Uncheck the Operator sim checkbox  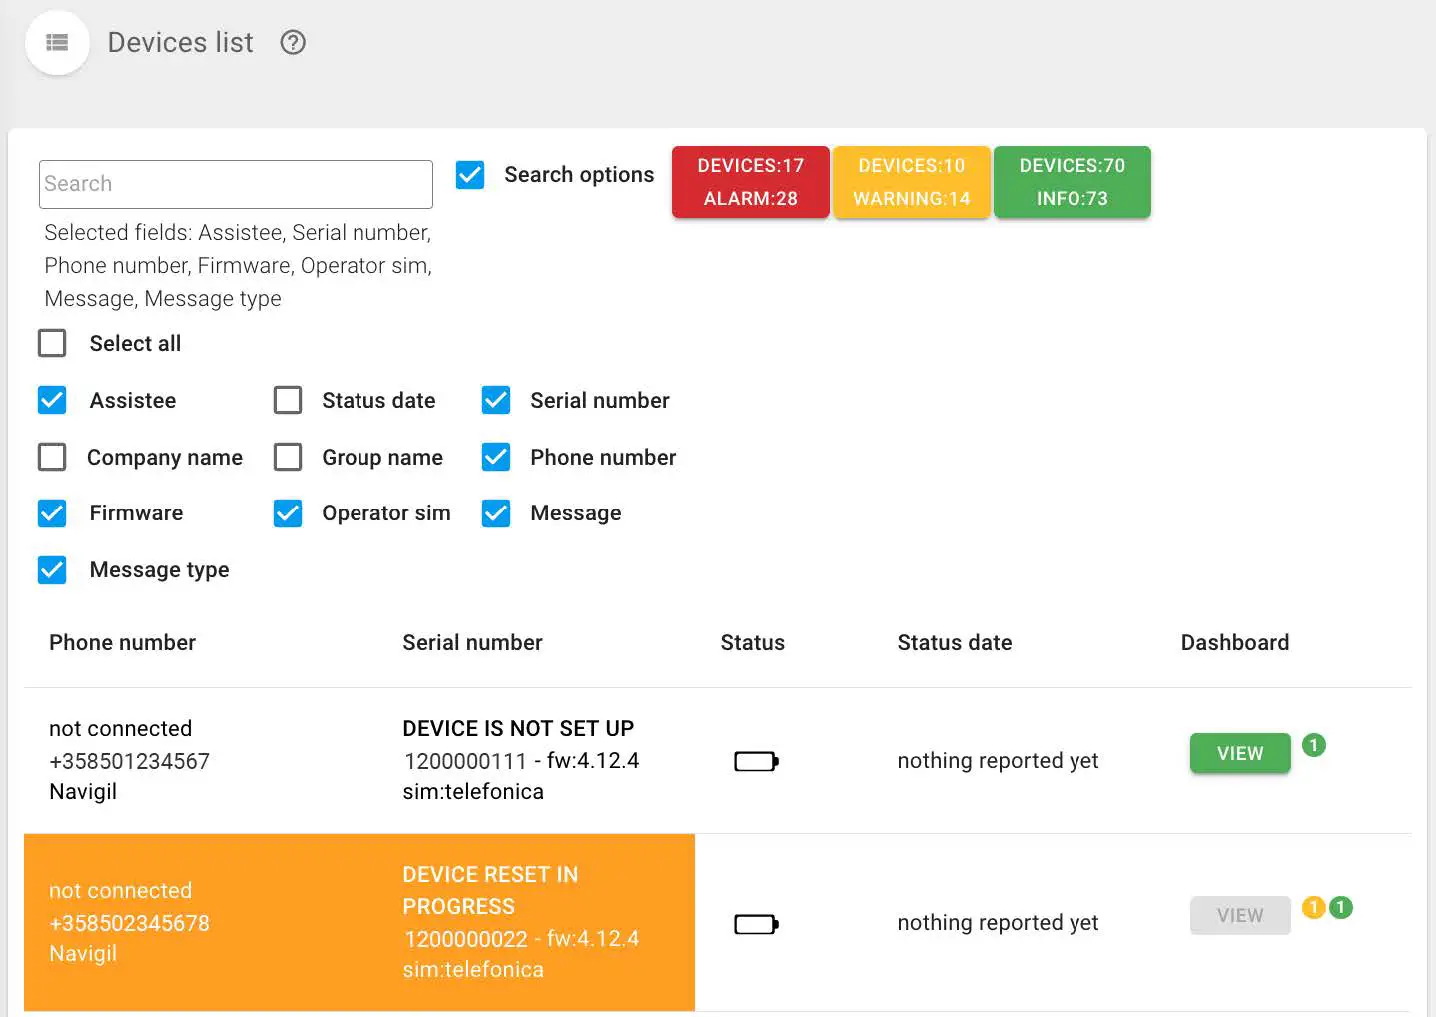tap(288, 514)
